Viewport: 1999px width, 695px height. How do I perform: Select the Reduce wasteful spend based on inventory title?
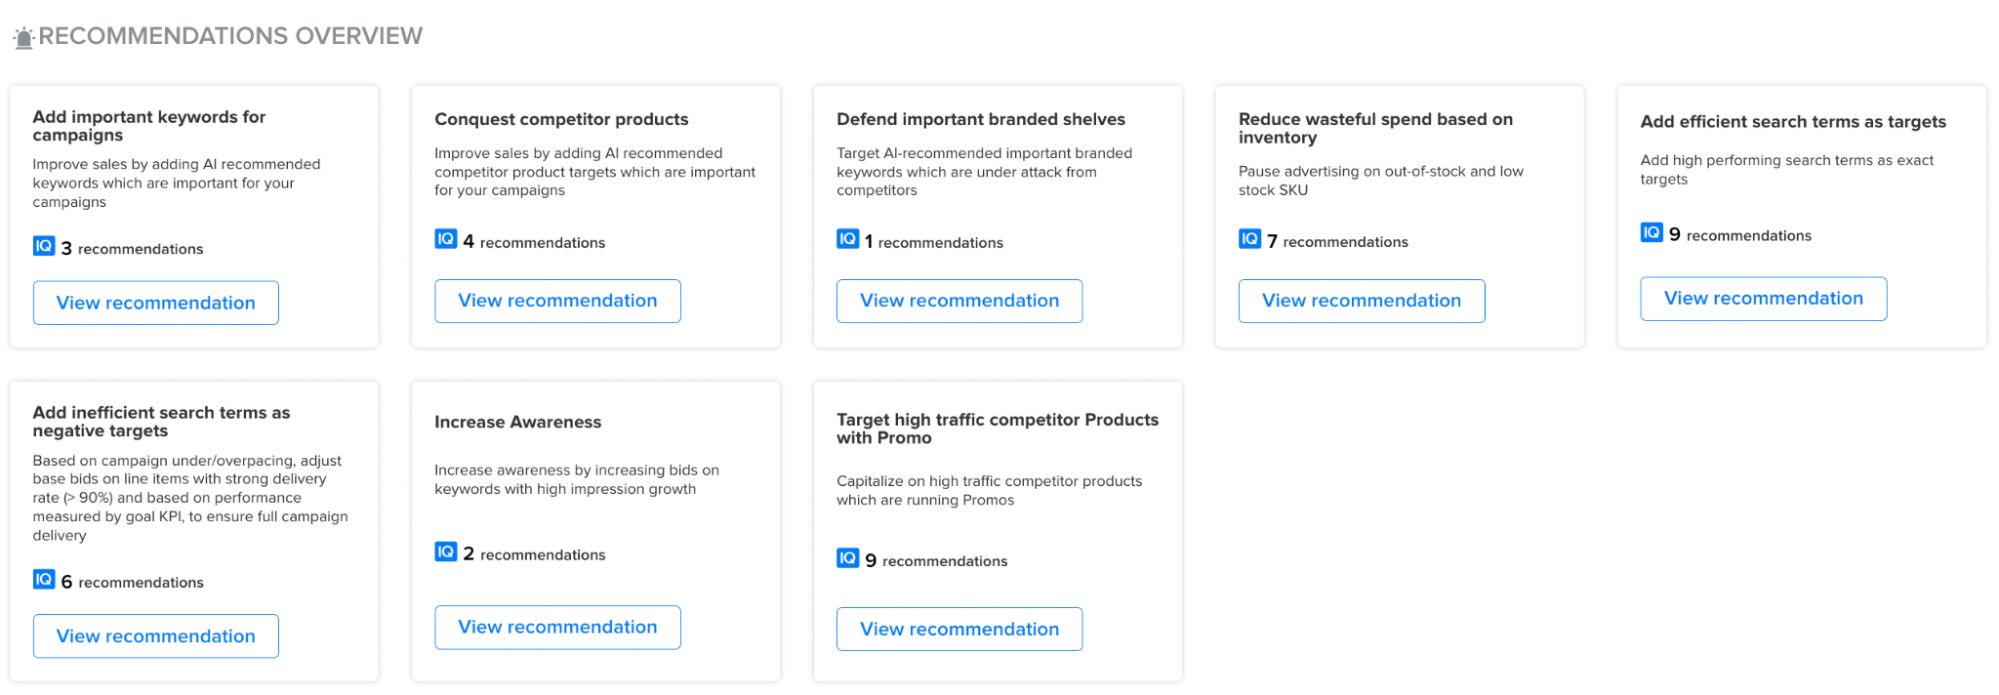click(1376, 128)
